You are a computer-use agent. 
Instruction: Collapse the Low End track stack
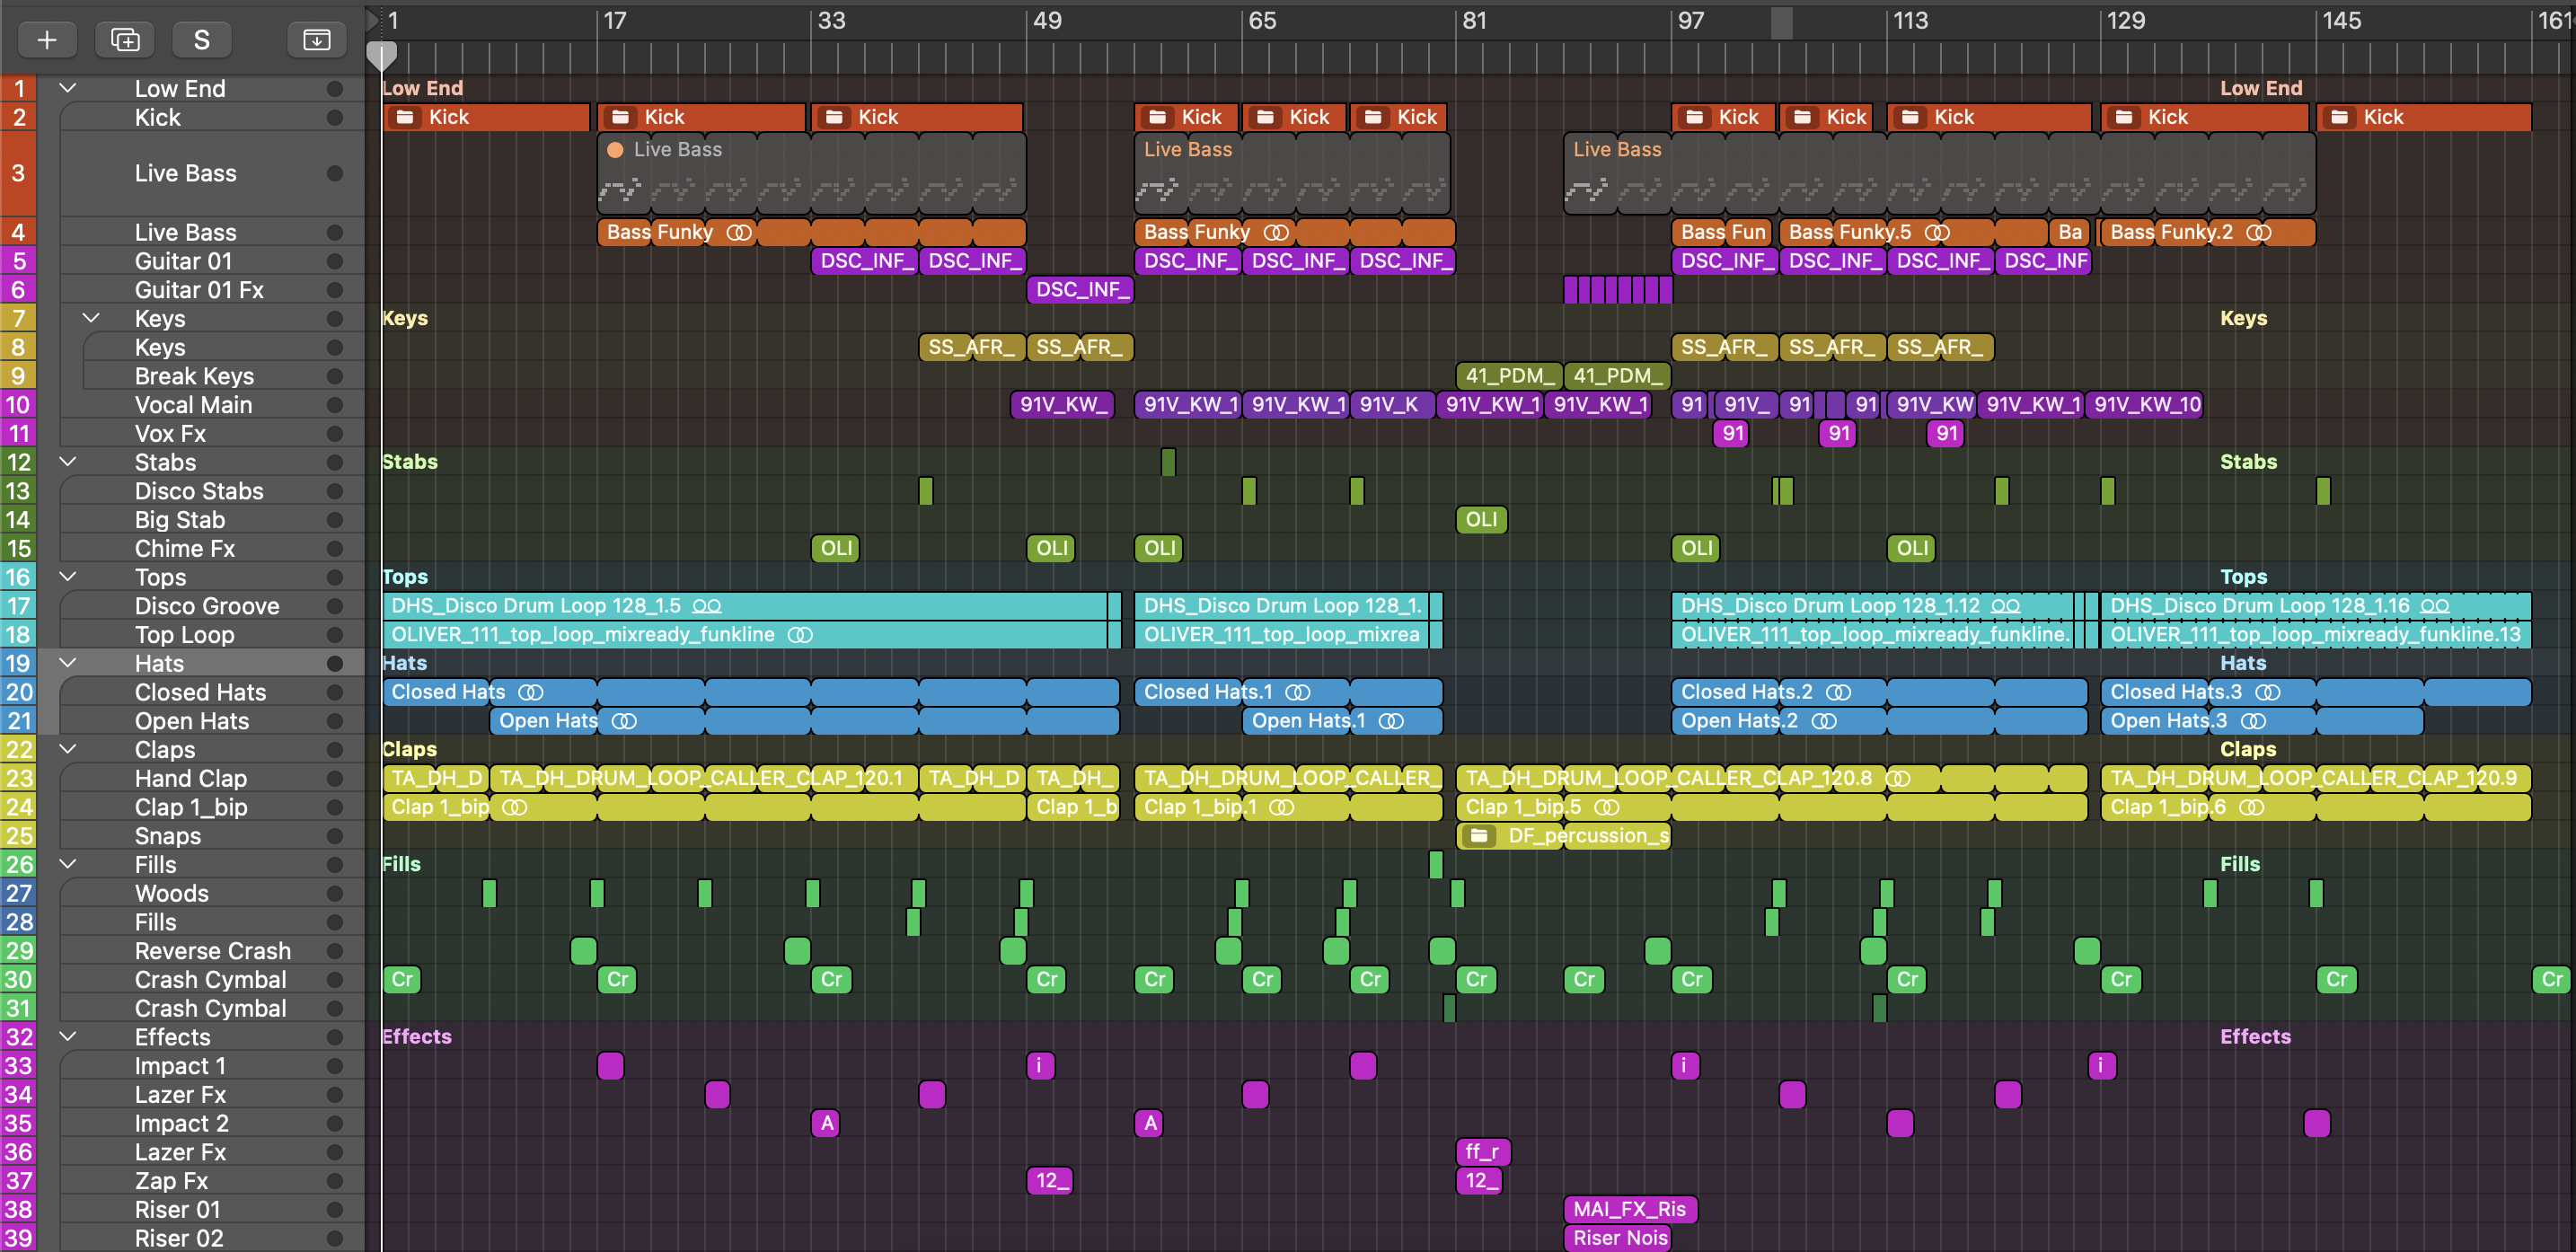point(68,88)
